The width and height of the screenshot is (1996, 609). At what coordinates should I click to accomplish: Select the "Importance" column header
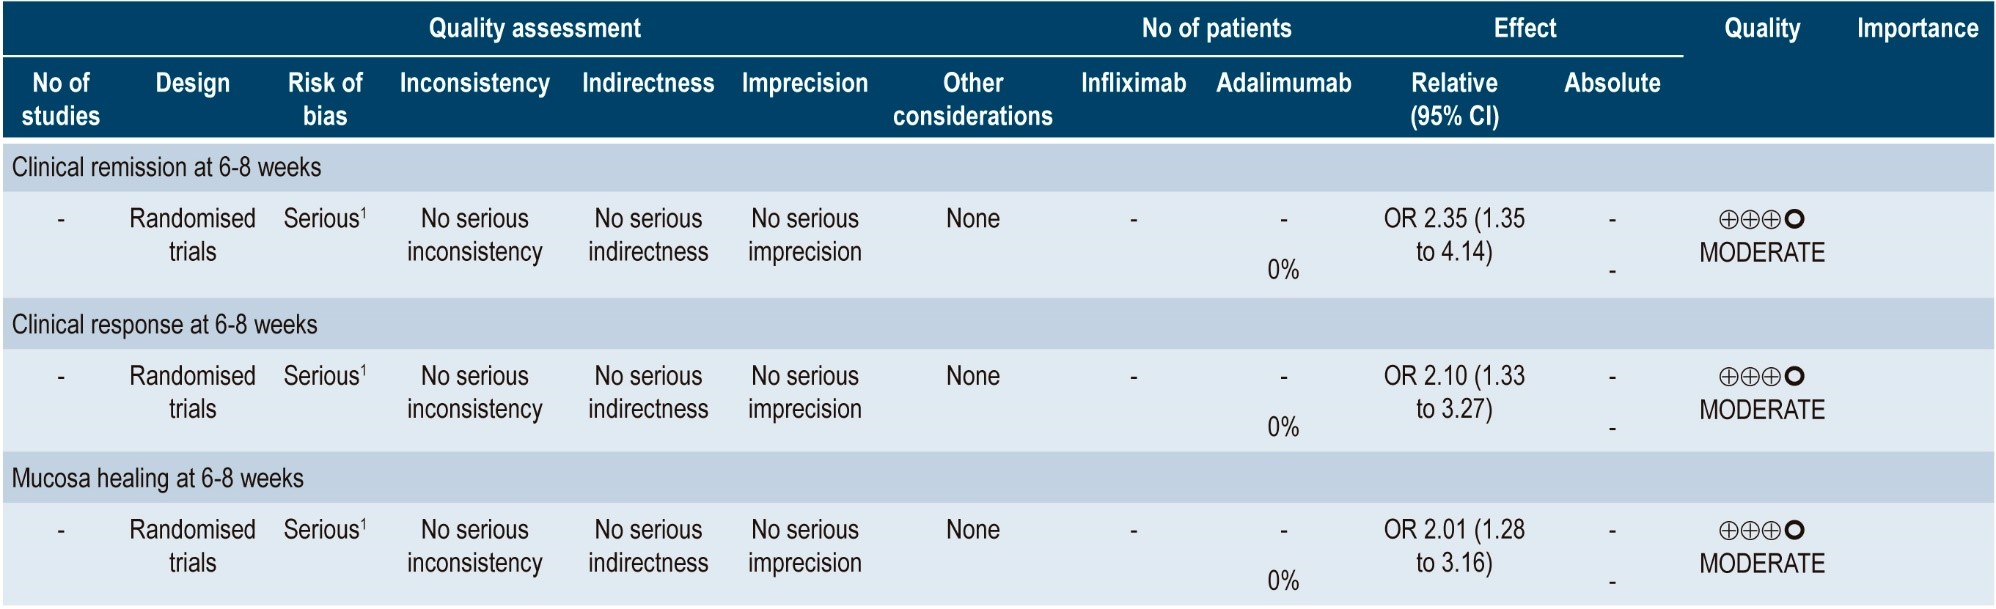(1917, 28)
